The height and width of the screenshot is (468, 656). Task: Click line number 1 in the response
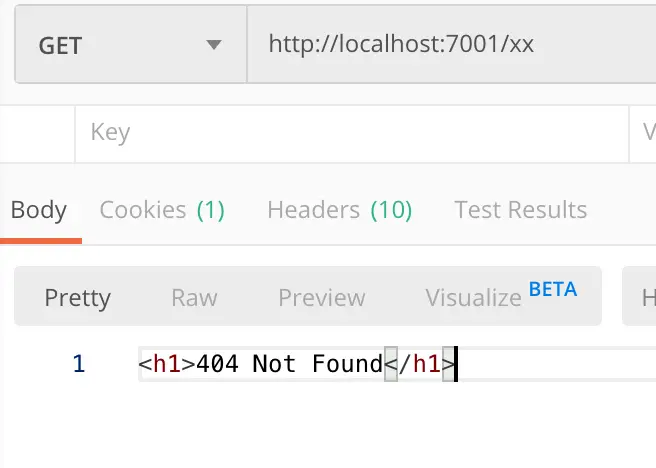[78, 364]
